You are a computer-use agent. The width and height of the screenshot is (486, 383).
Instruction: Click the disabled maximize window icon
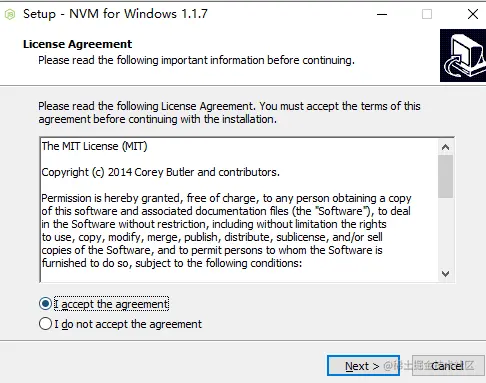(x=427, y=14)
